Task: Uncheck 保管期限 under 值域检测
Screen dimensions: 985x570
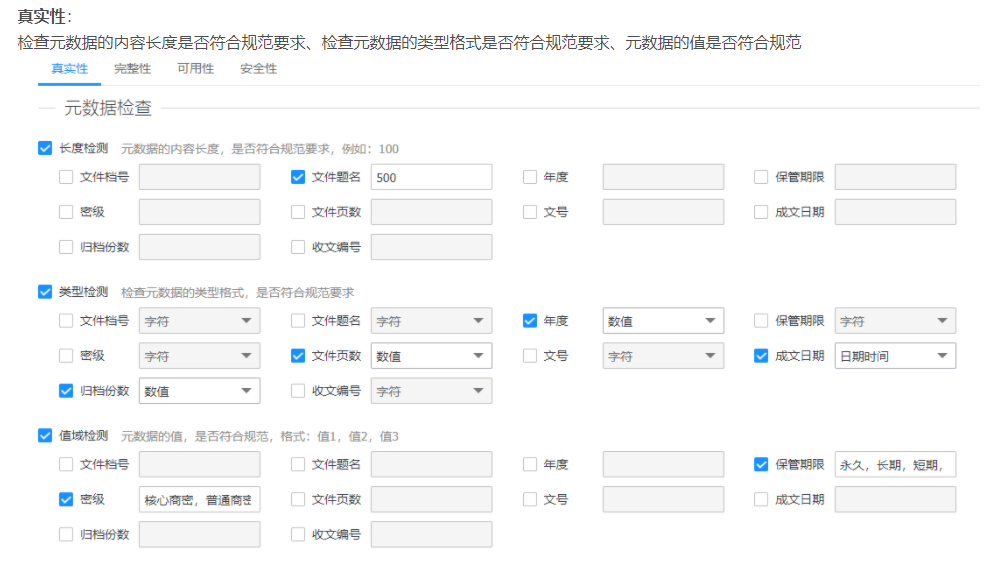Action: [x=761, y=464]
